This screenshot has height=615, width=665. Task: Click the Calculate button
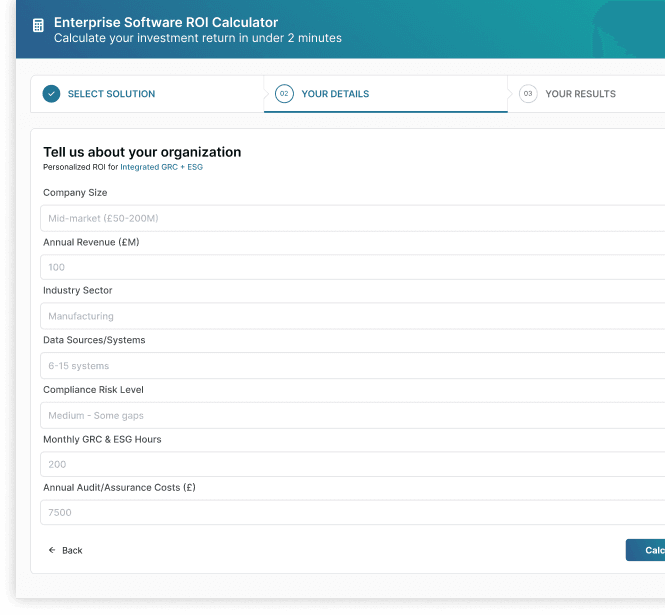click(x=647, y=550)
